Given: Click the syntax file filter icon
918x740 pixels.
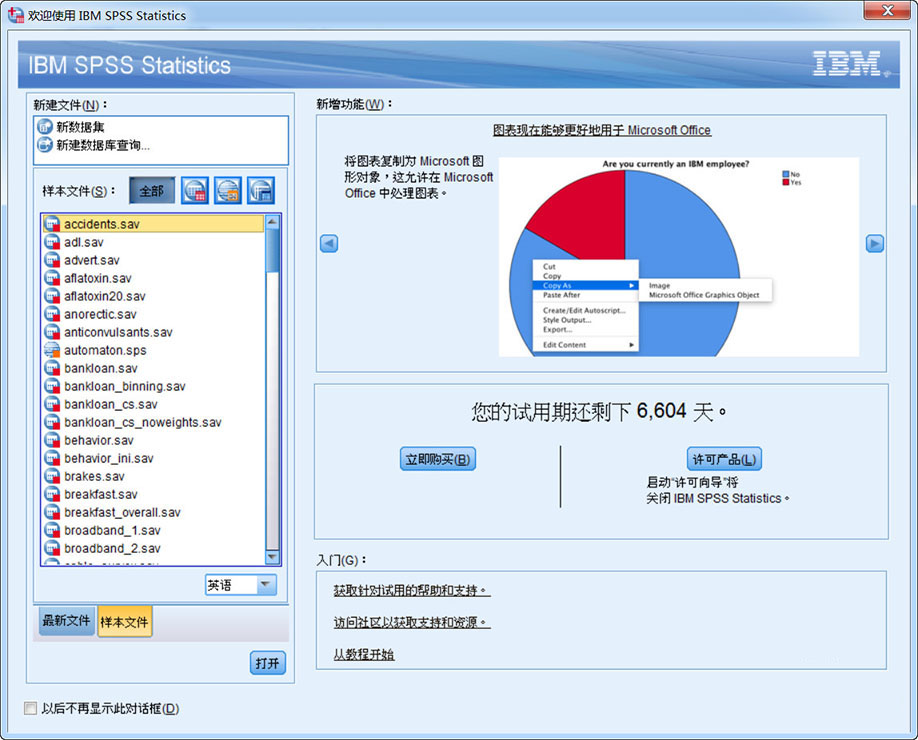Looking at the screenshot, I should point(228,190).
